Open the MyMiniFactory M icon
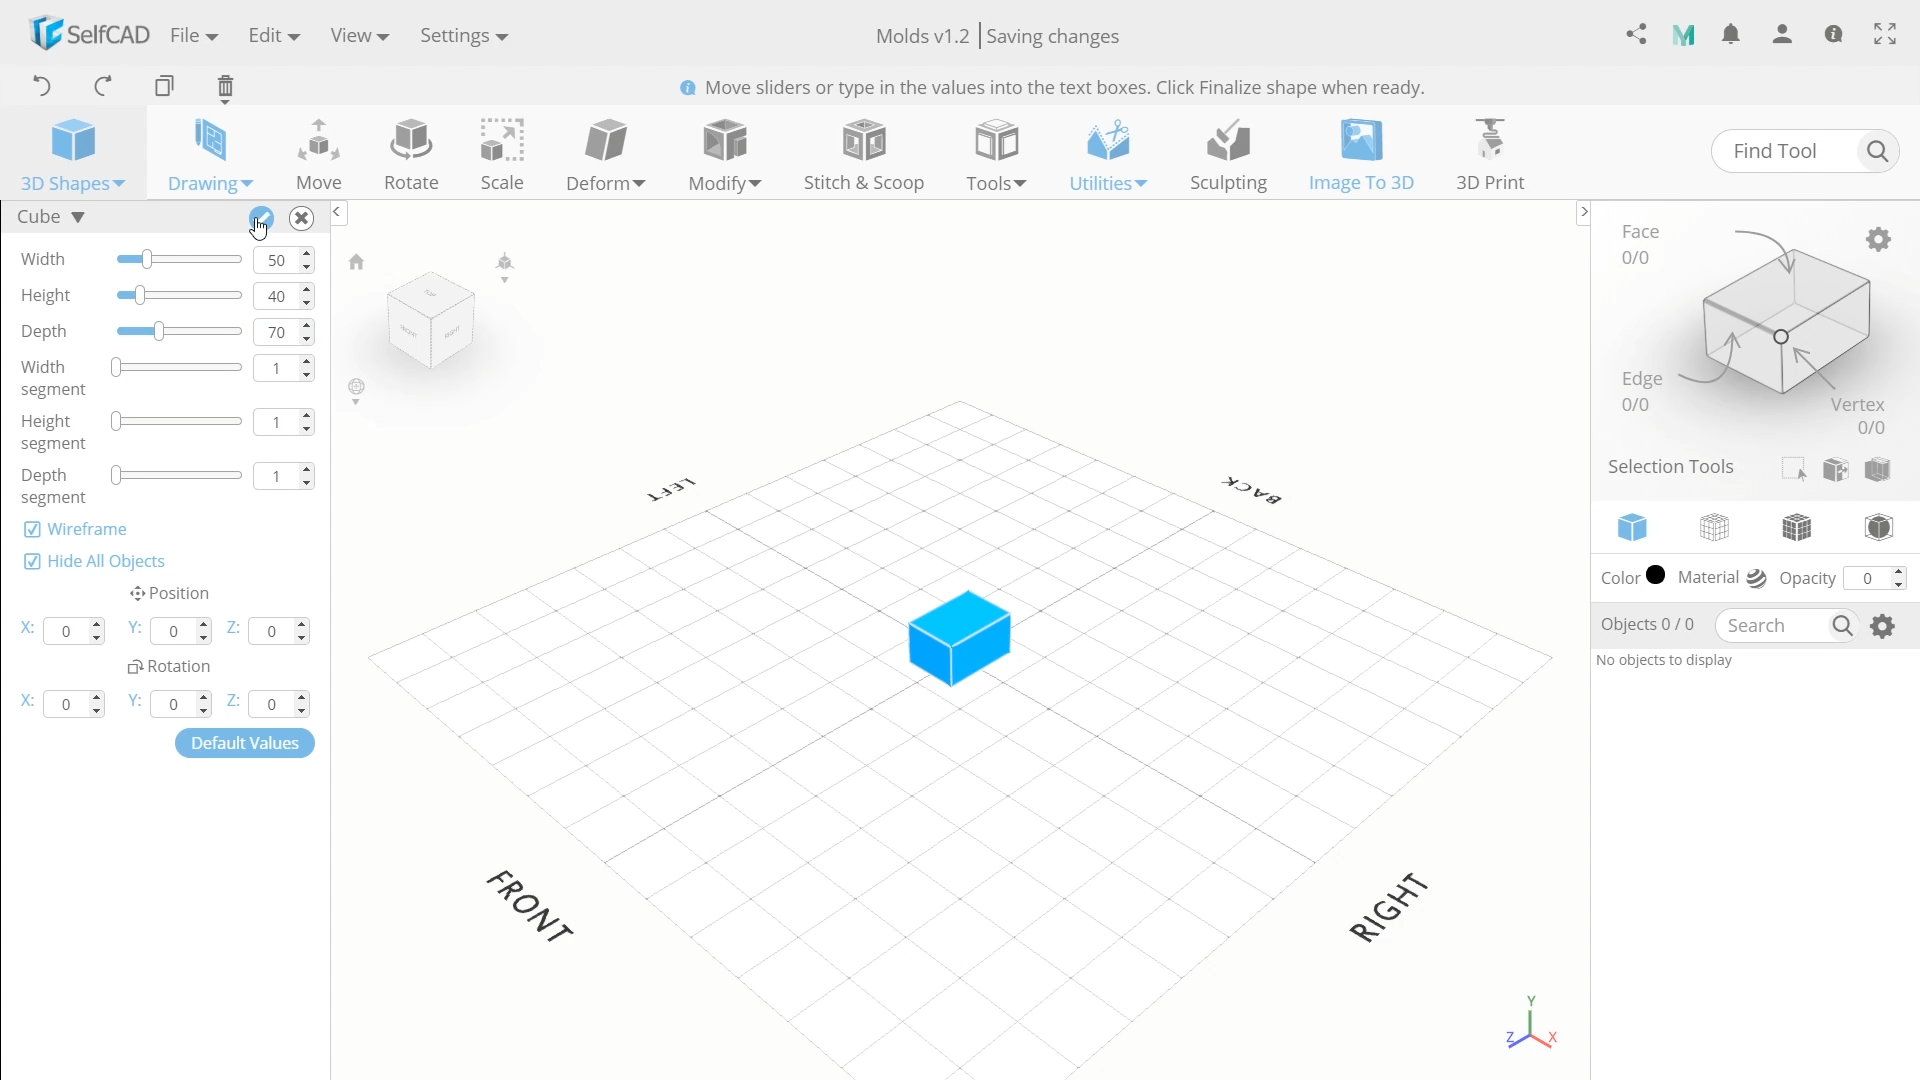 [1684, 36]
